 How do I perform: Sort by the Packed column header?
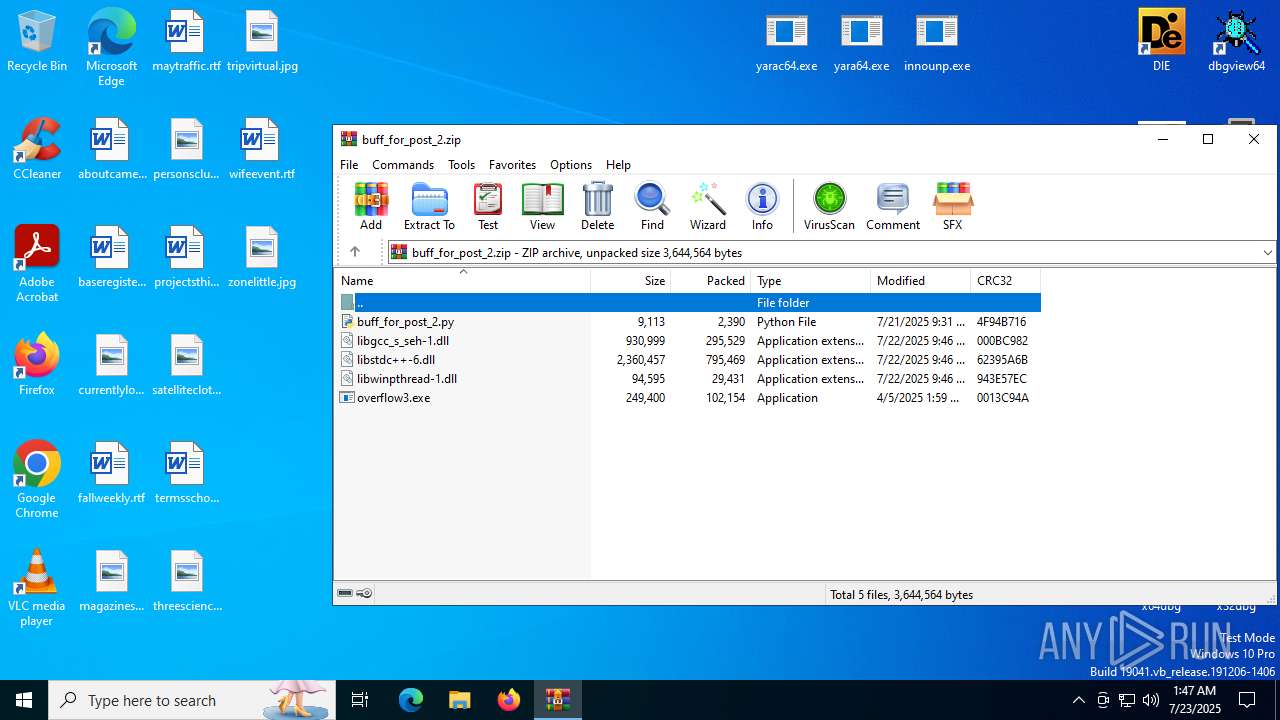tap(710, 281)
